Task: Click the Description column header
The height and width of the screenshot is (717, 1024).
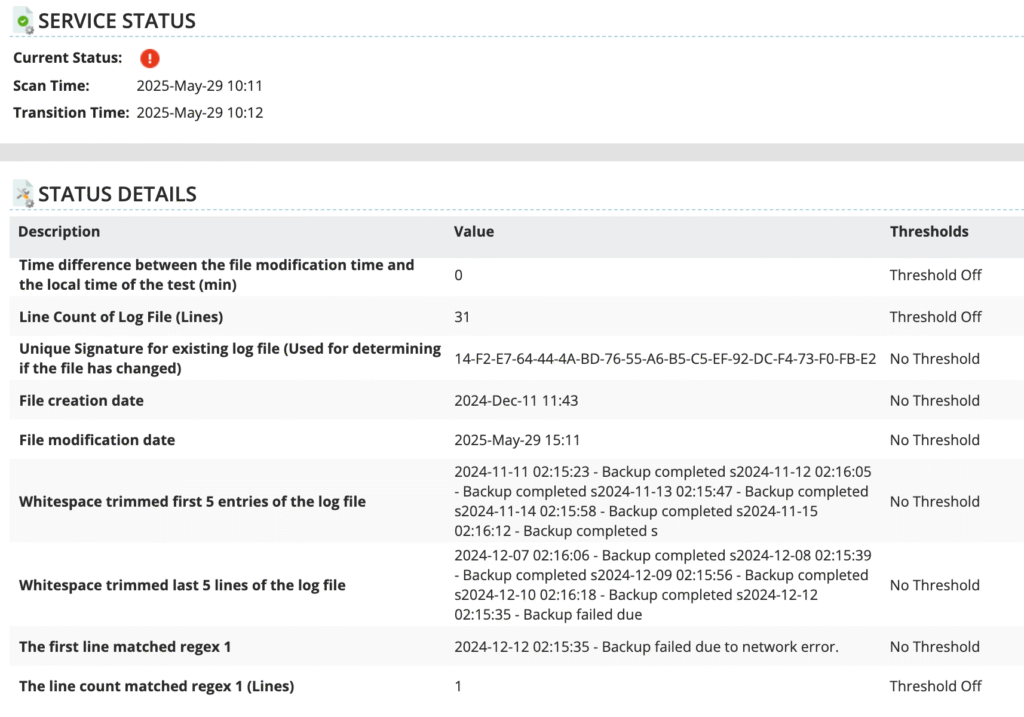Action: click(x=59, y=231)
